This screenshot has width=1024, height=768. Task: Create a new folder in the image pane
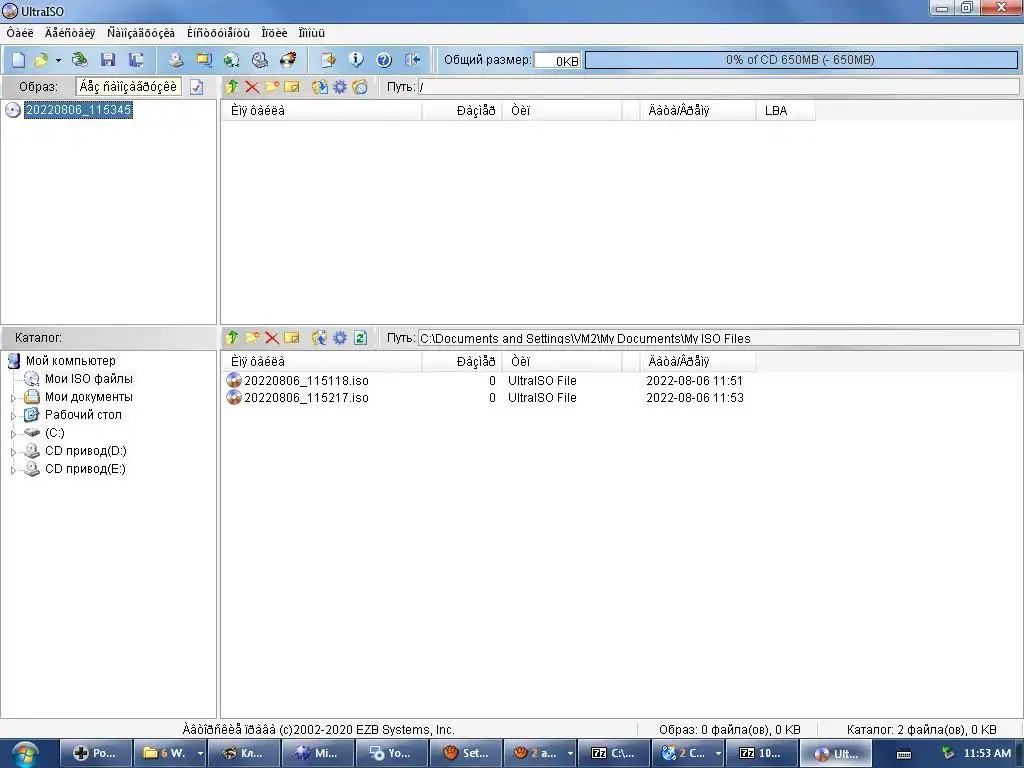[x=272, y=87]
